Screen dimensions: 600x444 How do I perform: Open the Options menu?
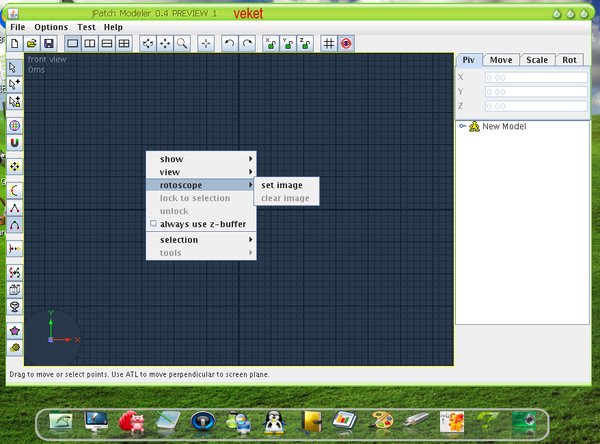(51, 27)
